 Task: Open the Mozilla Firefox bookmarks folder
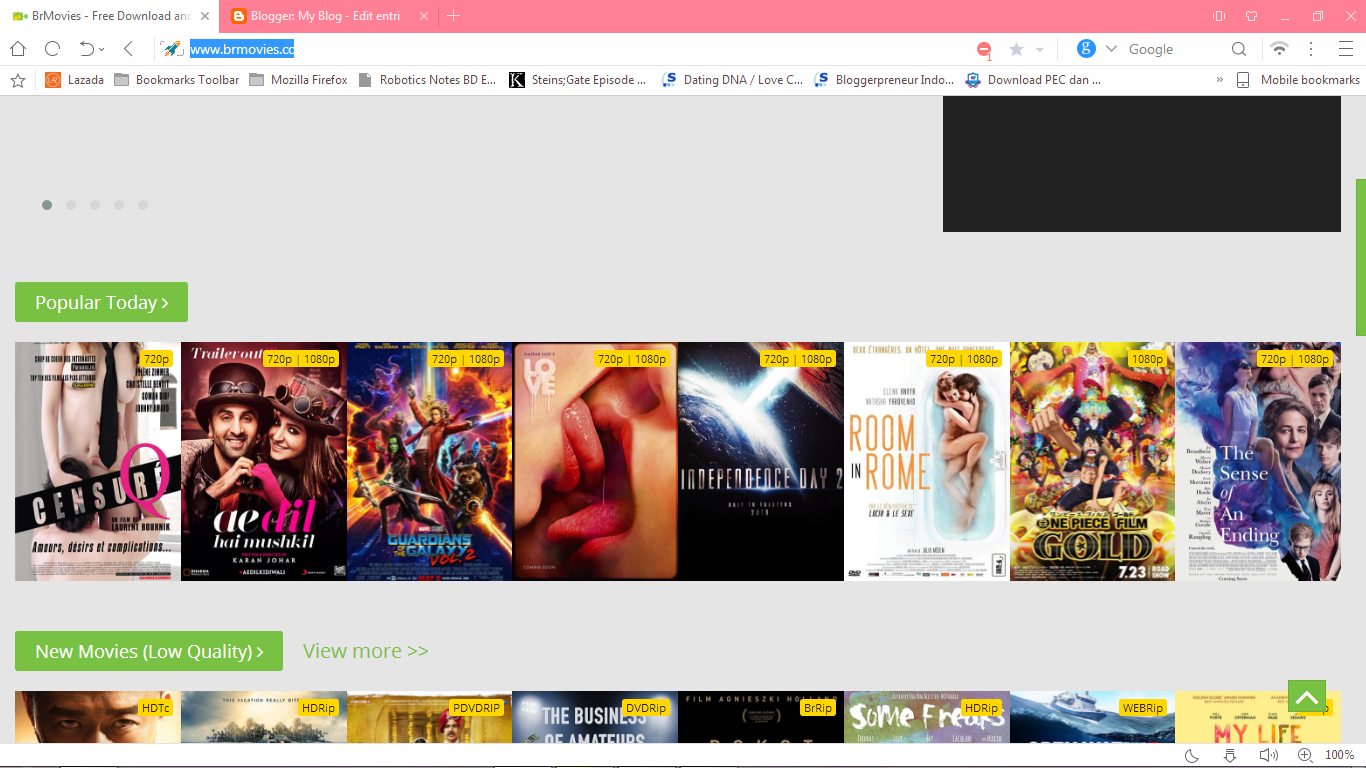click(298, 80)
